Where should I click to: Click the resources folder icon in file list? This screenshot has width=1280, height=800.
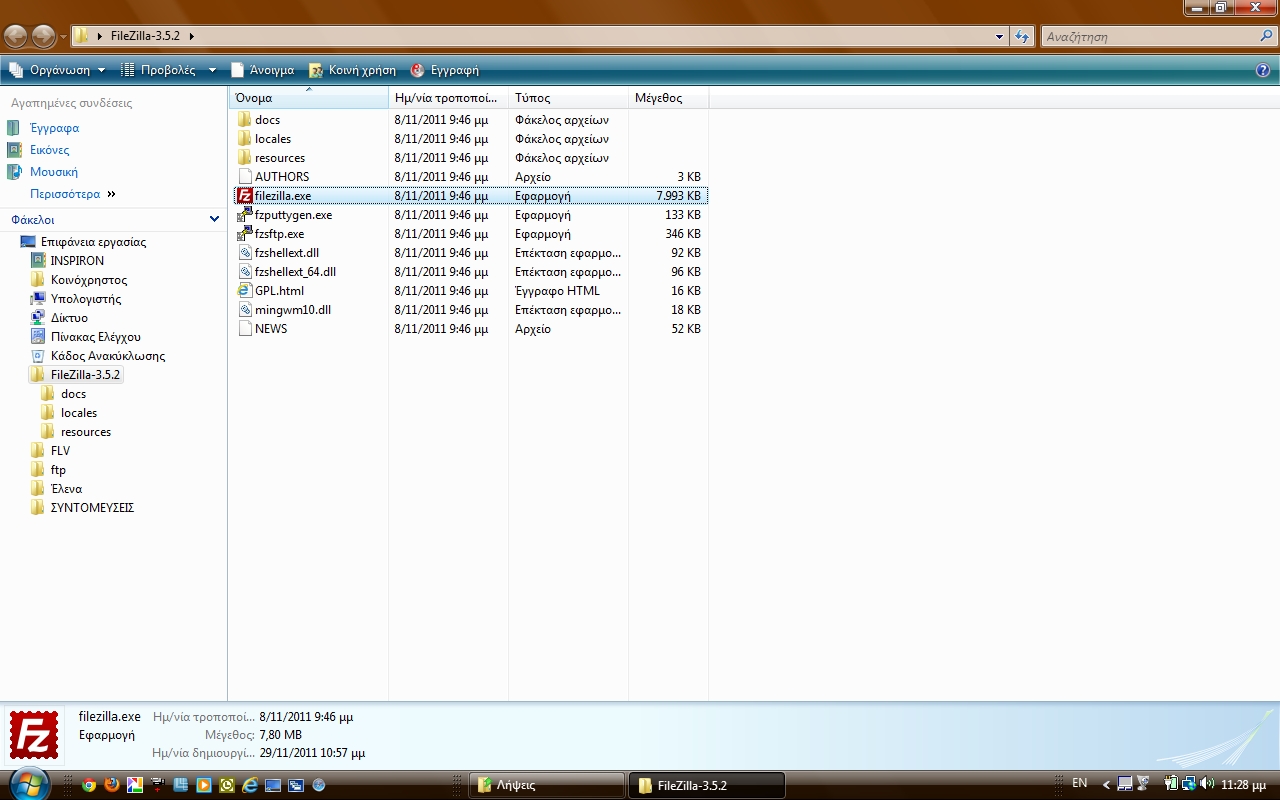click(245, 158)
